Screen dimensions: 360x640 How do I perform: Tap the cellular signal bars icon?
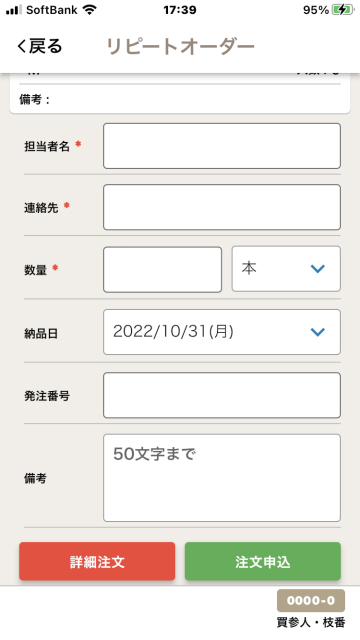pyautogui.click(x=13, y=10)
